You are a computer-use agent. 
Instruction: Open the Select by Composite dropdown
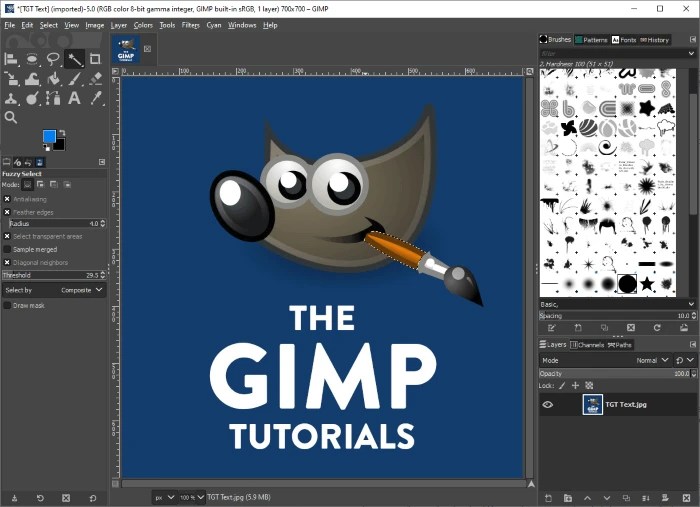[54, 290]
